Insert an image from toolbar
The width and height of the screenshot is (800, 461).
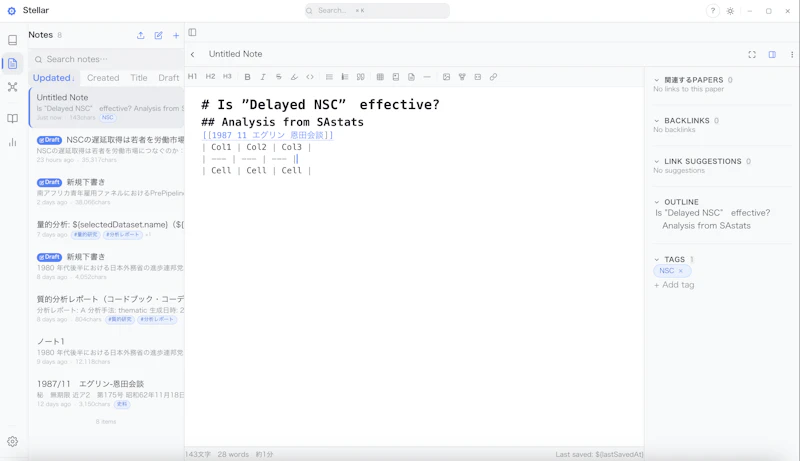click(x=446, y=77)
